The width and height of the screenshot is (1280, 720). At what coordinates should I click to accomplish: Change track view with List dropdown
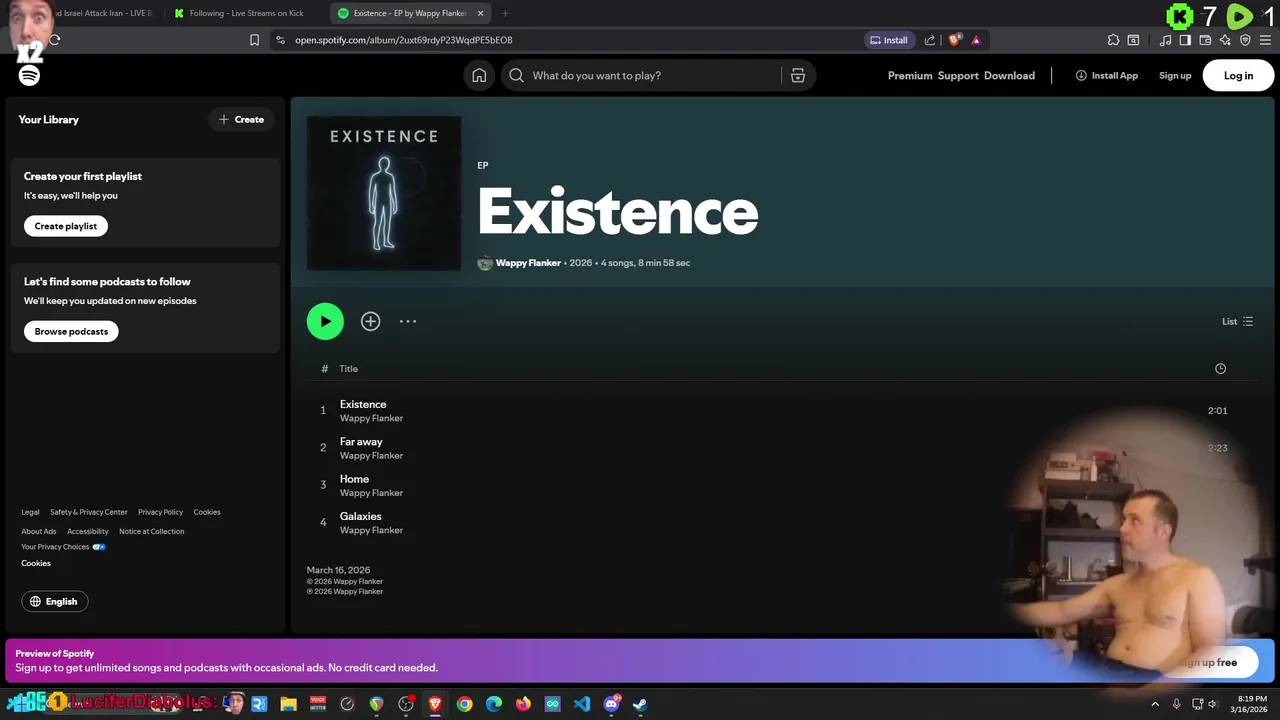tap(1237, 321)
